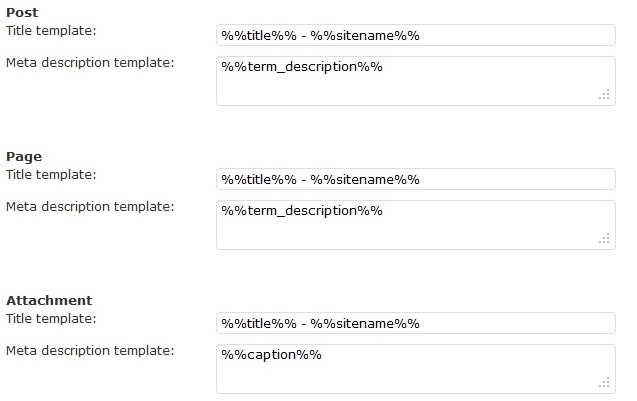637x401 pixels.
Task: Click the bold Page section heading
Action: coord(24,157)
